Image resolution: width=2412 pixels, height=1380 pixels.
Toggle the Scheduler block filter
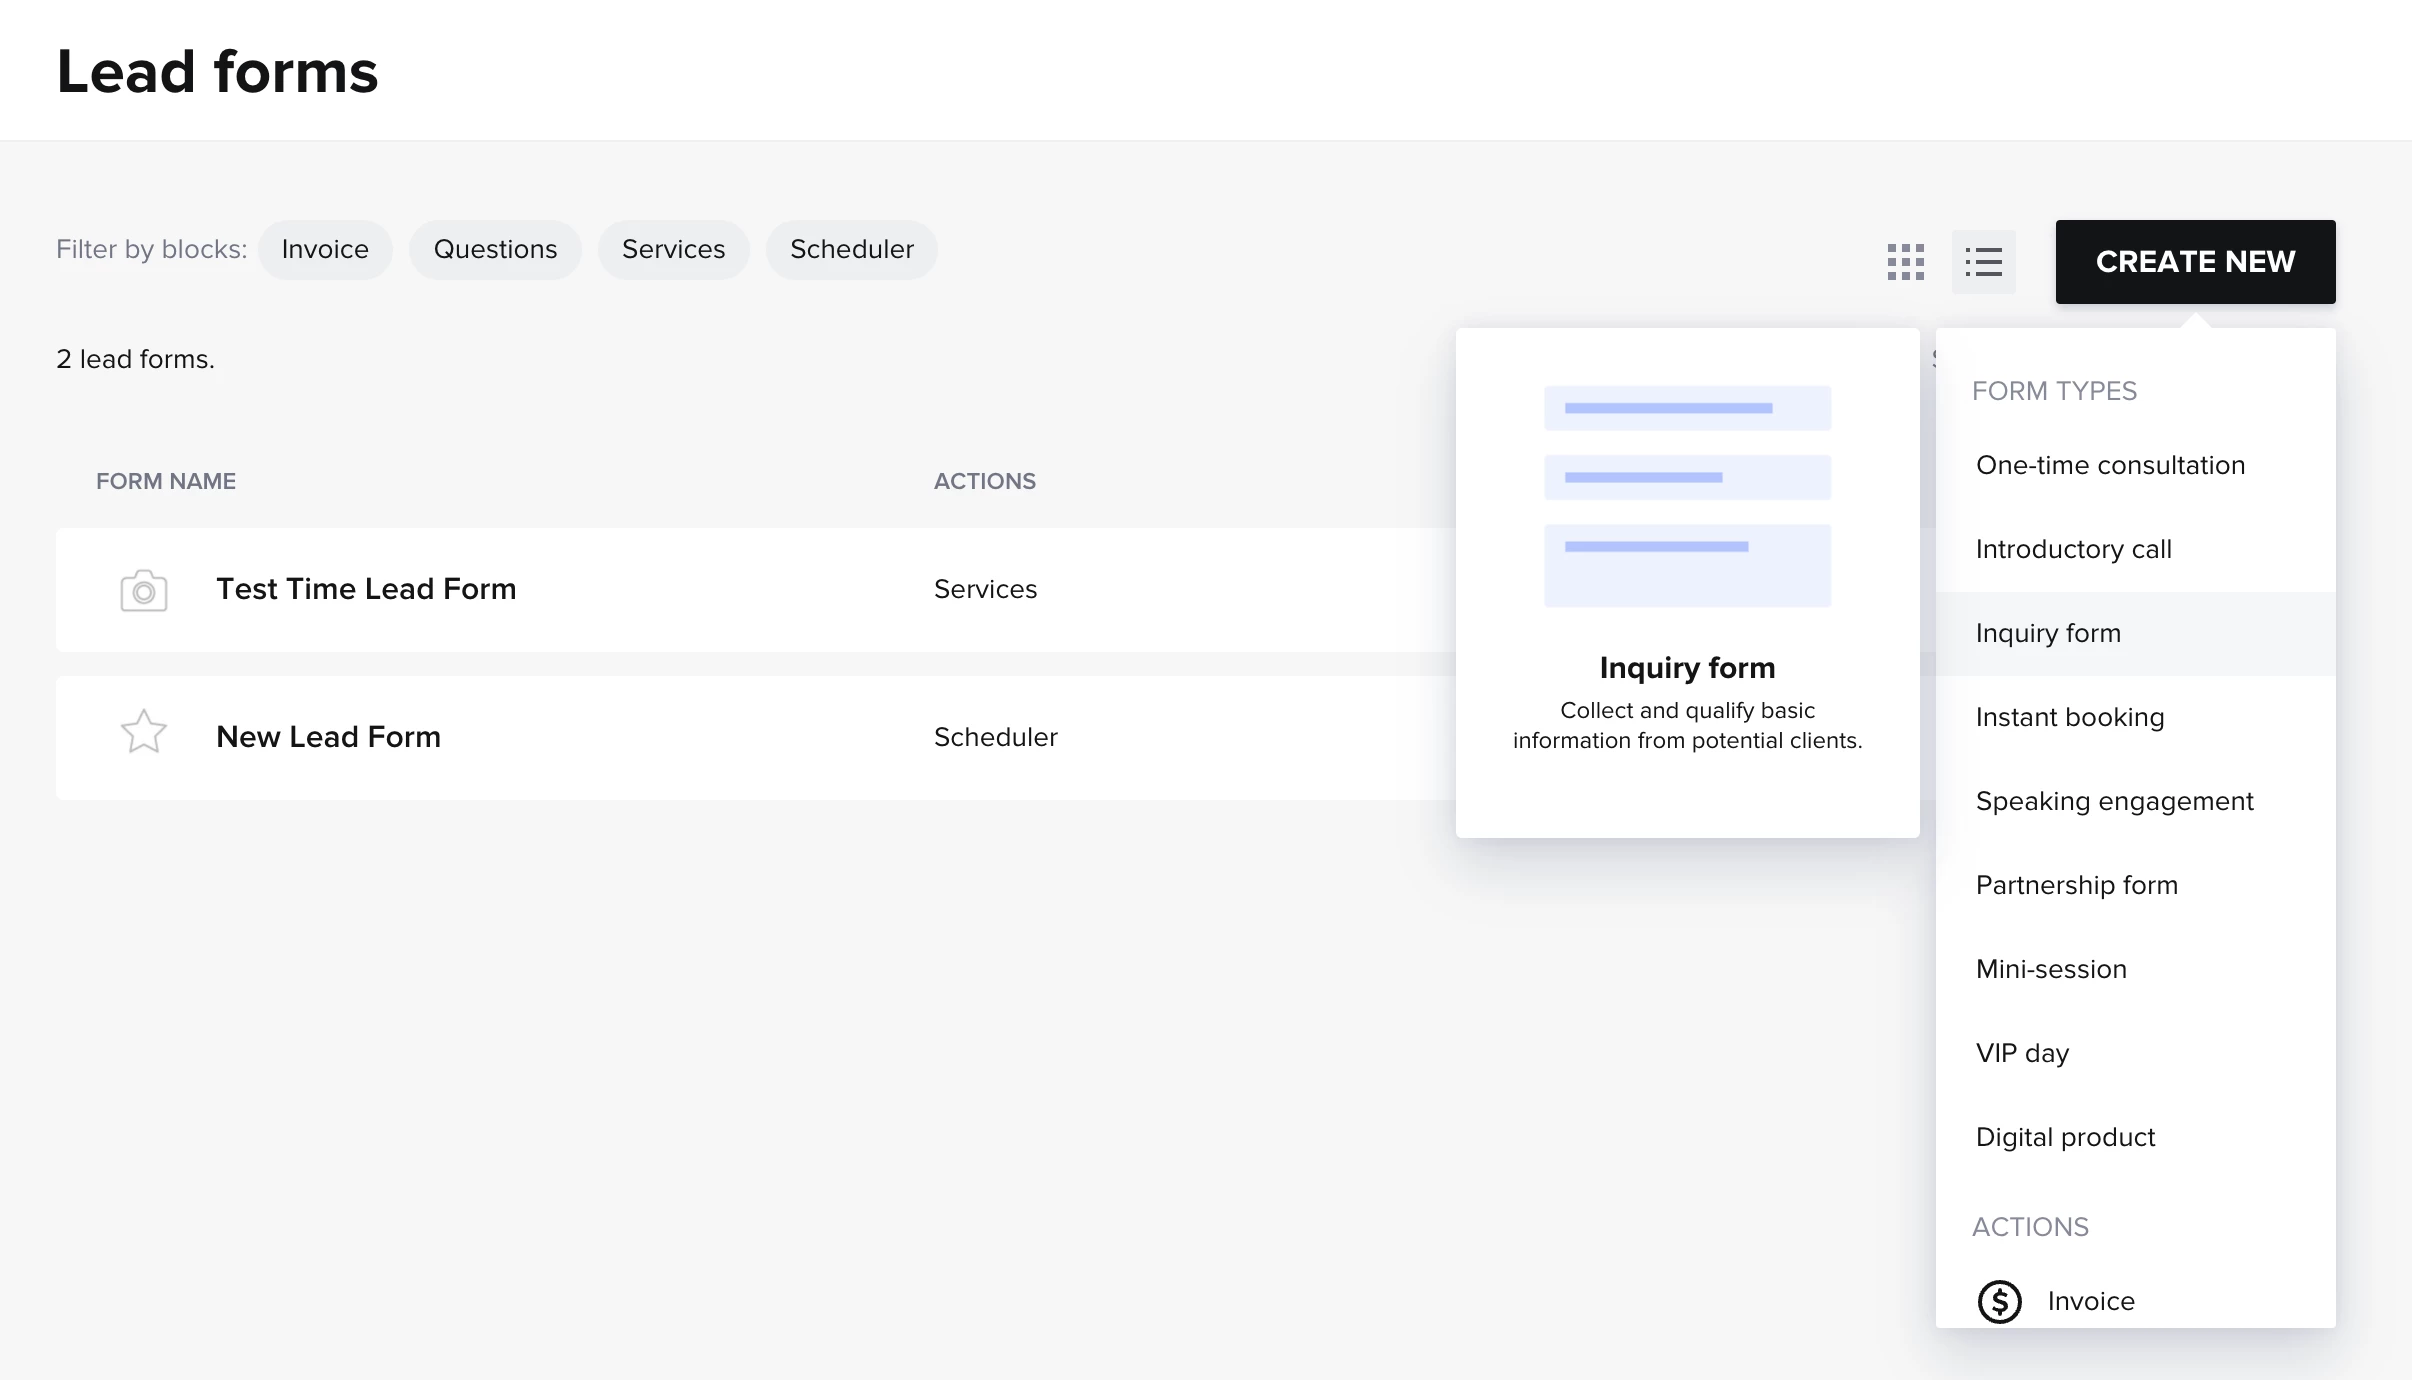click(851, 249)
